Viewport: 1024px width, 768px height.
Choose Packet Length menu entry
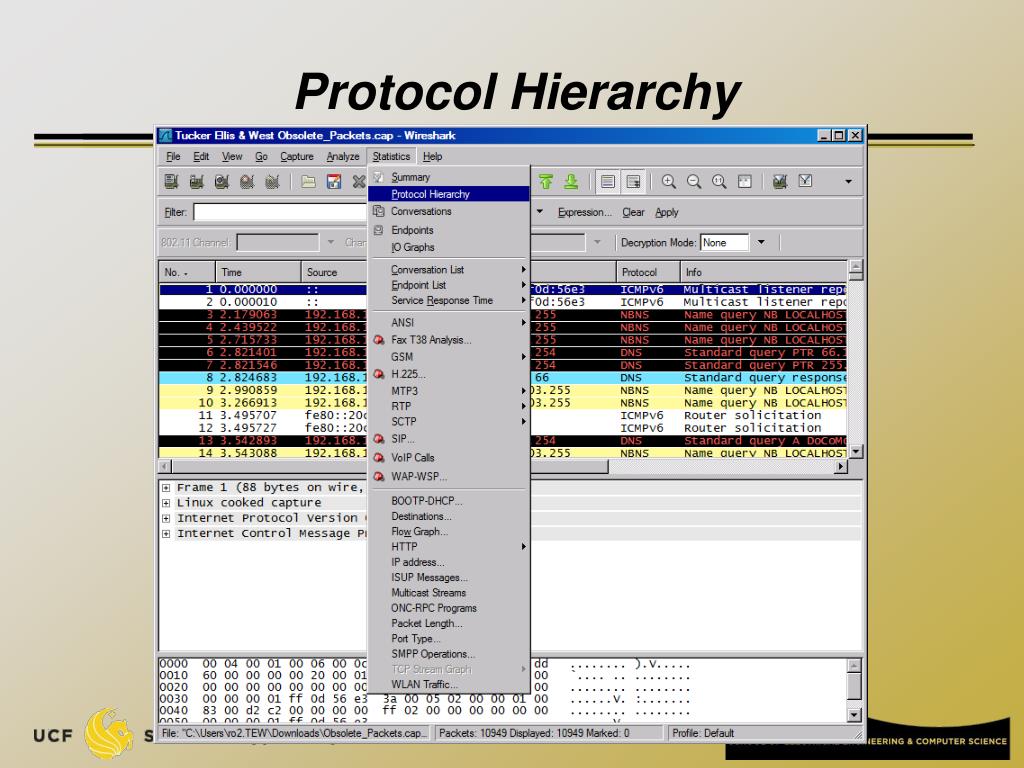pos(449,623)
